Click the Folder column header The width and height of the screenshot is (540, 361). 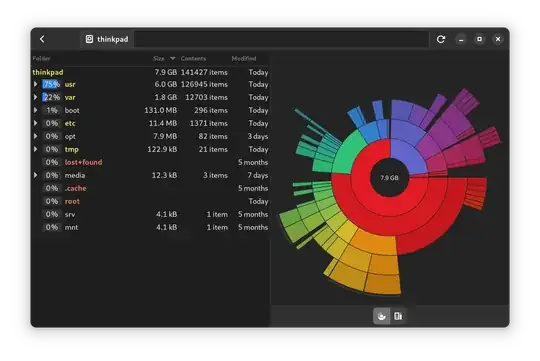point(41,59)
